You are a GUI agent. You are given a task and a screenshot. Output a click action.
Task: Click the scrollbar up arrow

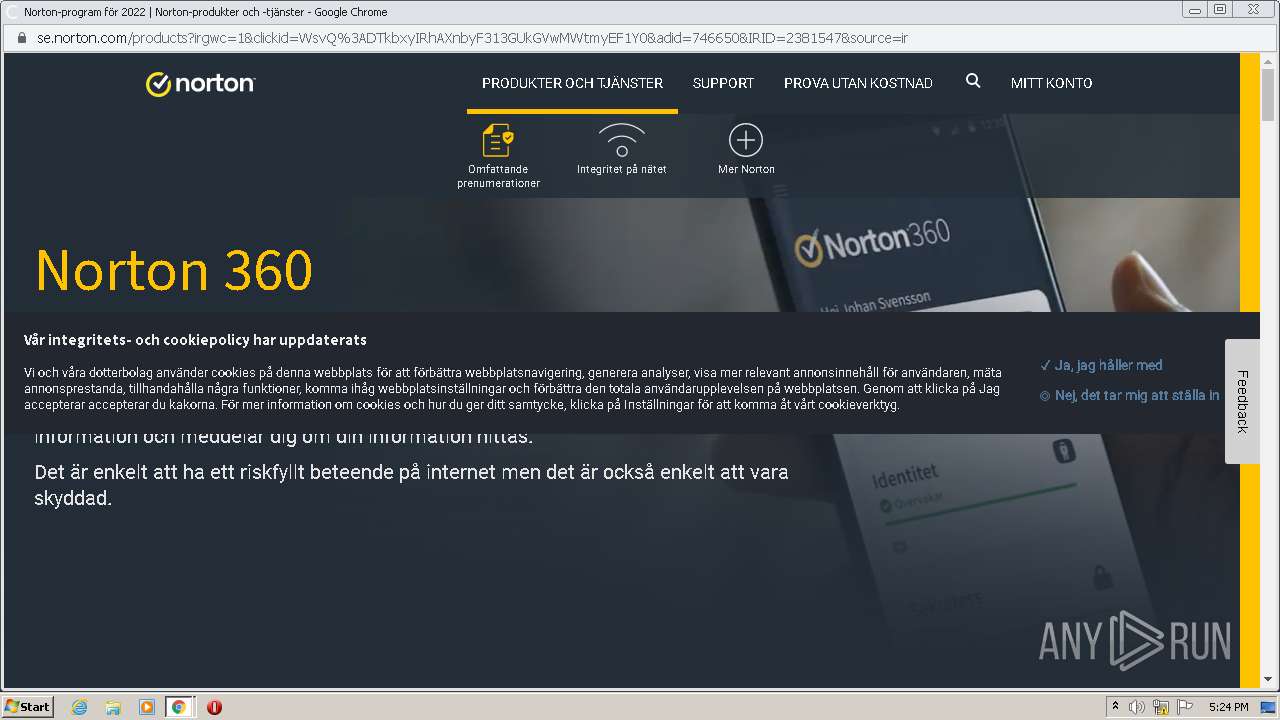point(1268,60)
